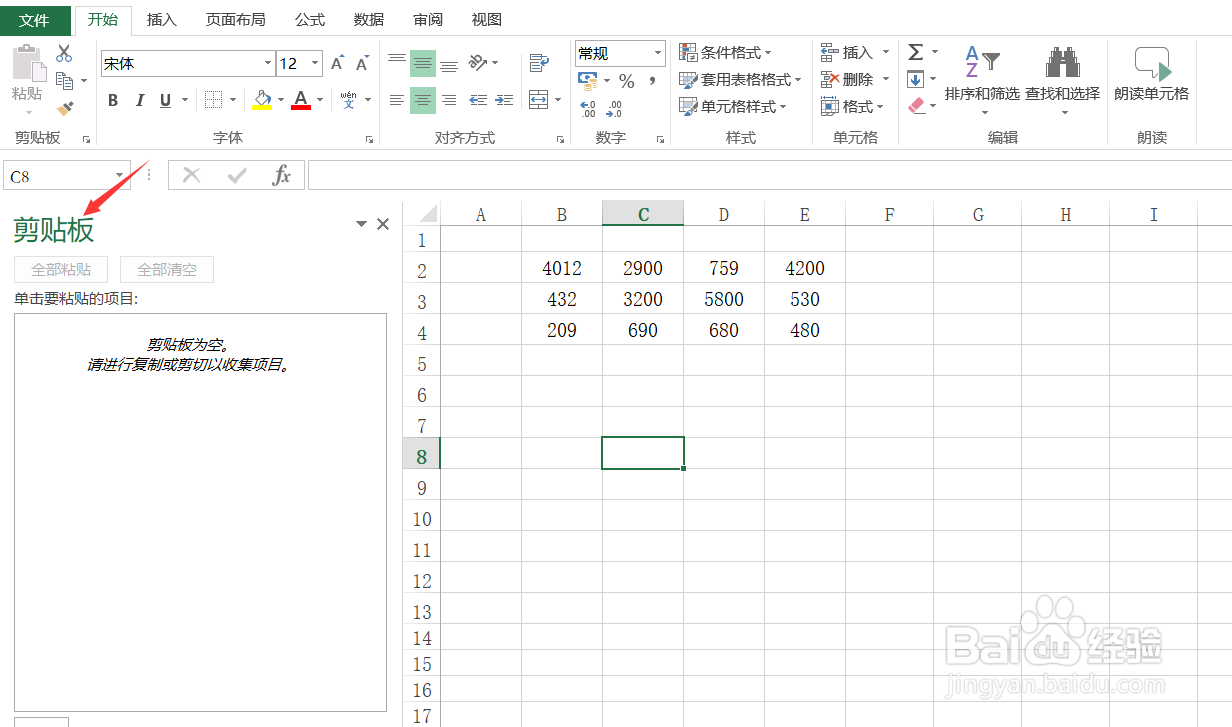Open 排序和筛选 sort and filter menu
This screenshot has height=727, width=1232.
(x=982, y=80)
